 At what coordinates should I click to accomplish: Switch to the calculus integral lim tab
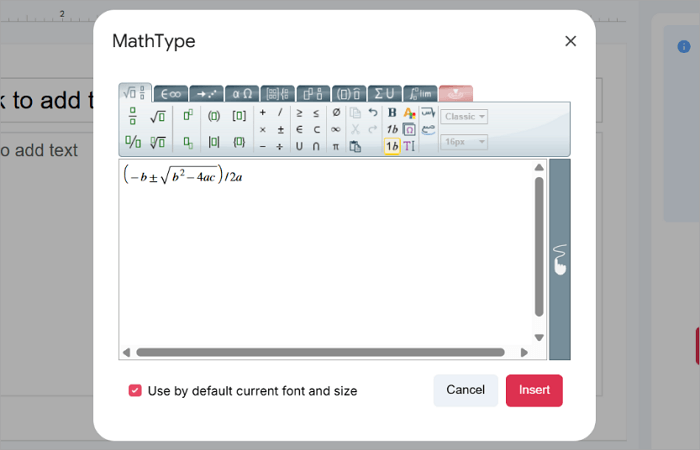(x=420, y=94)
